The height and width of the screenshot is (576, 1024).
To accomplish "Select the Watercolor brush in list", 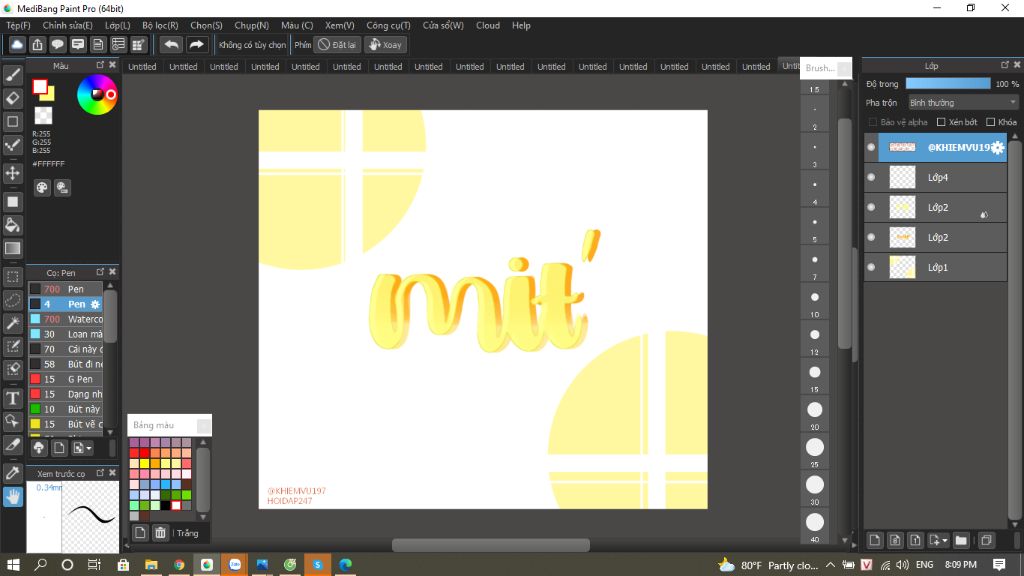I will click(x=66, y=319).
